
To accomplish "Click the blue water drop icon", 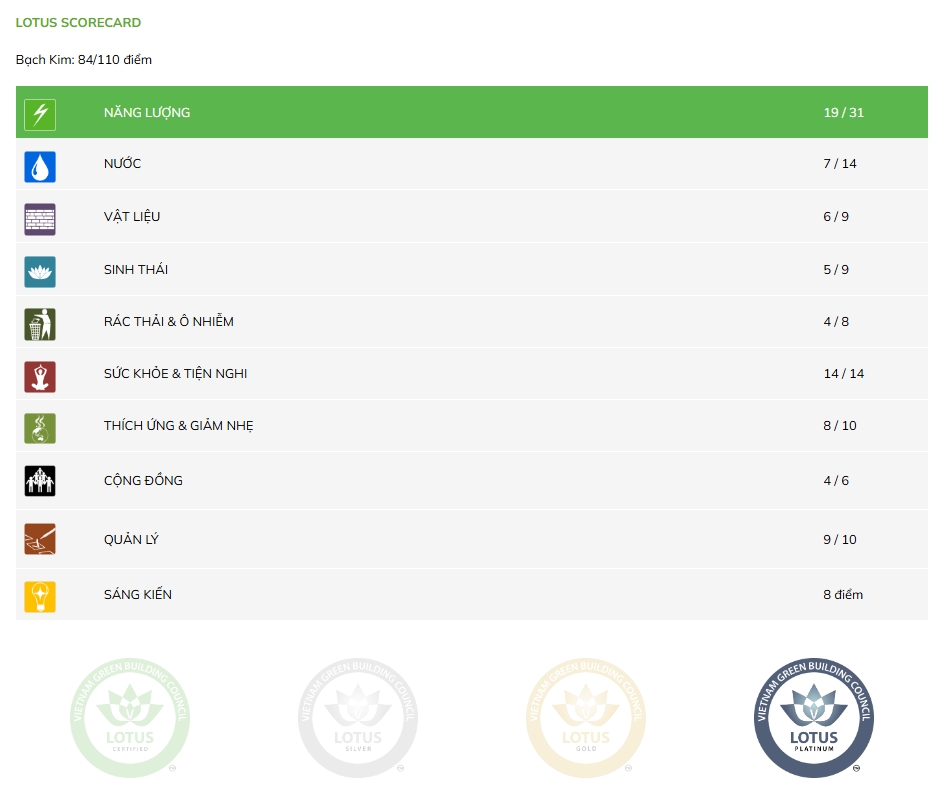I will tap(40, 166).
